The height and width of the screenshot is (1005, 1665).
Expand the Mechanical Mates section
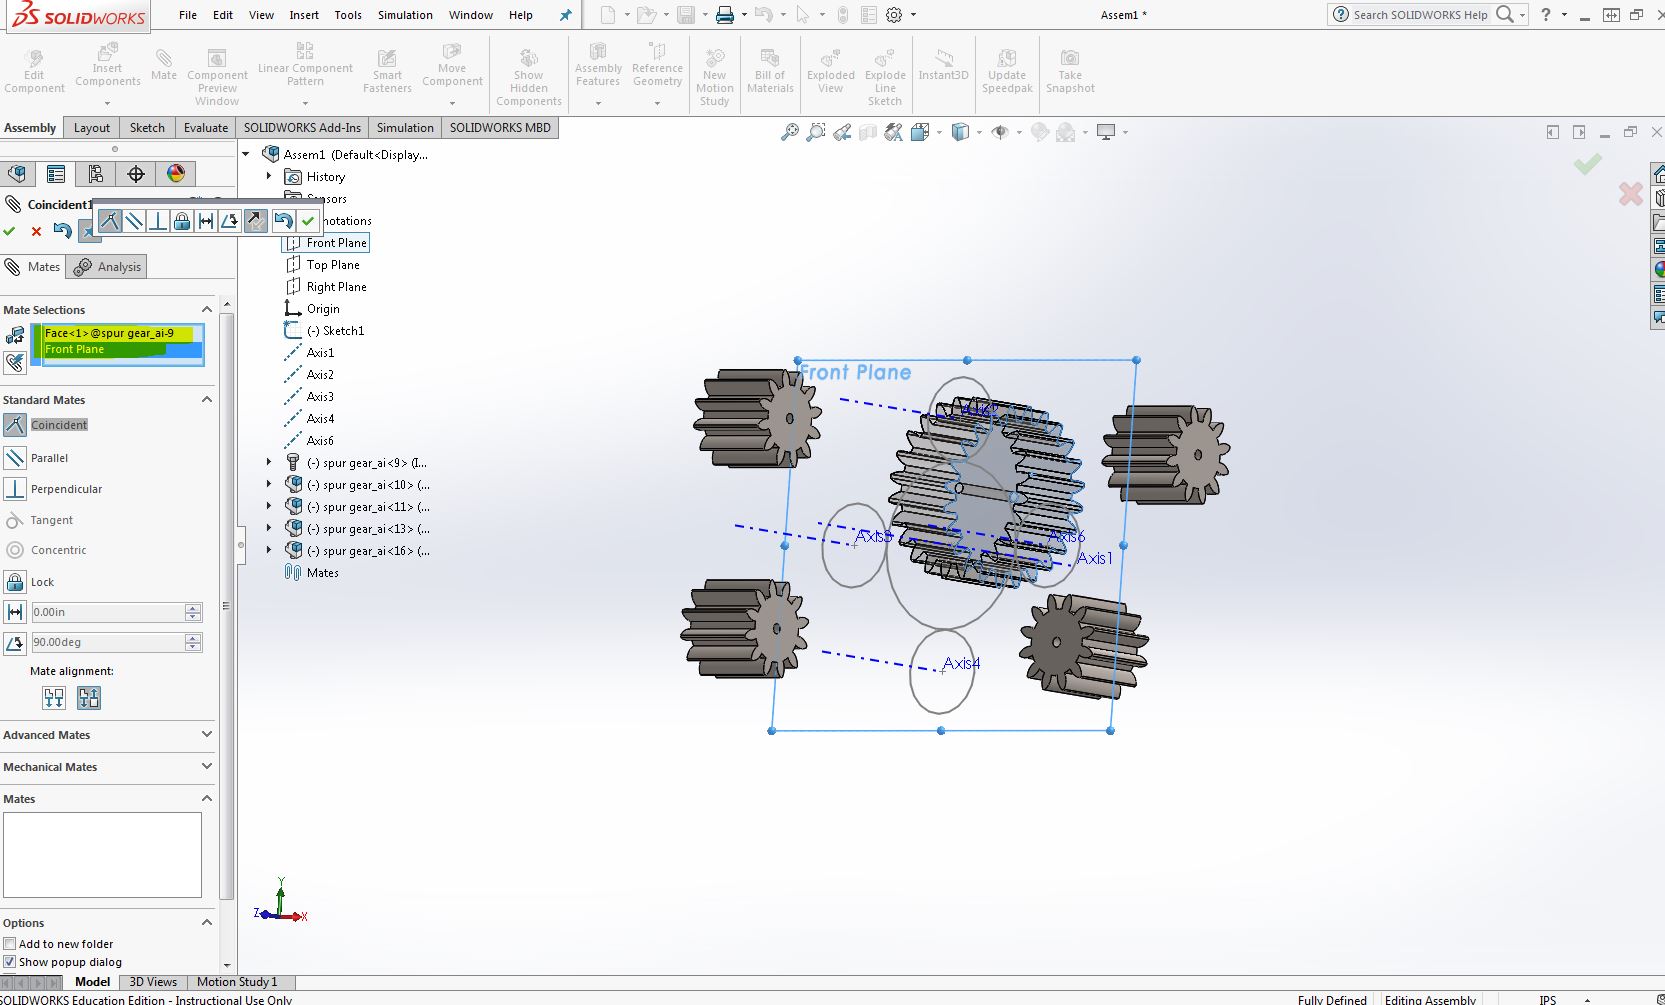click(x=207, y=767)
